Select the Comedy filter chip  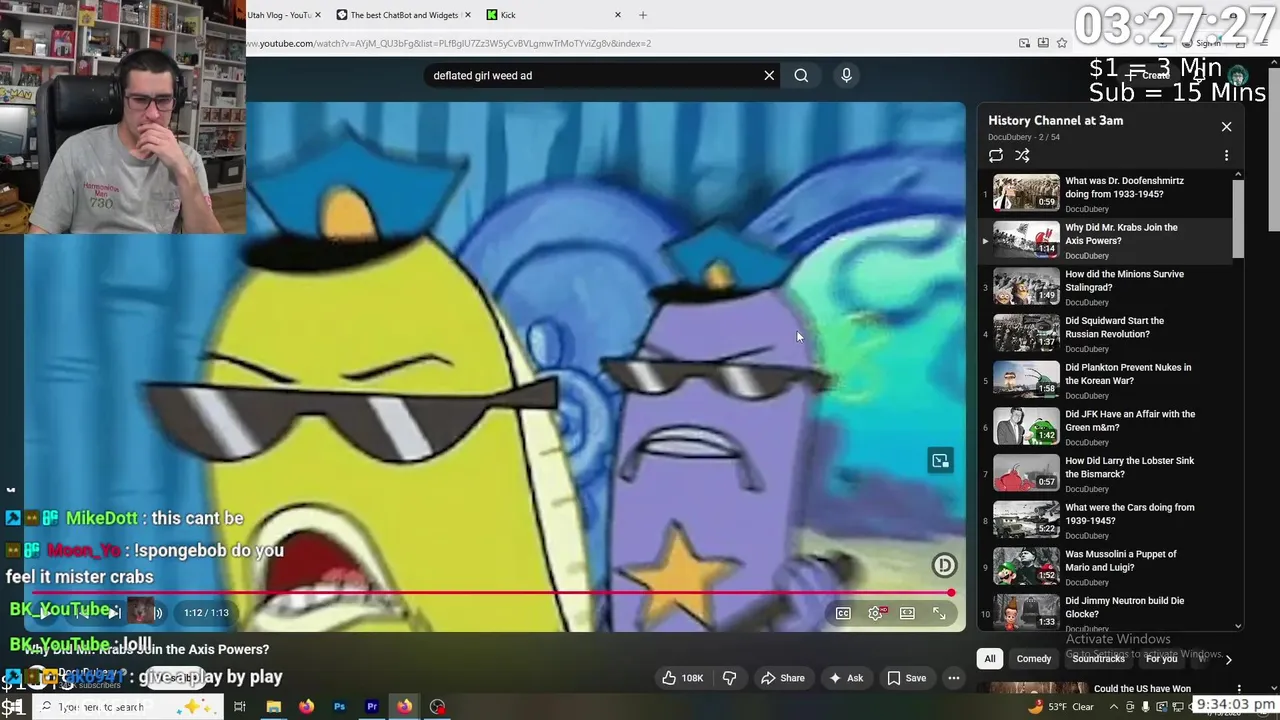[x=1034, y=659]
